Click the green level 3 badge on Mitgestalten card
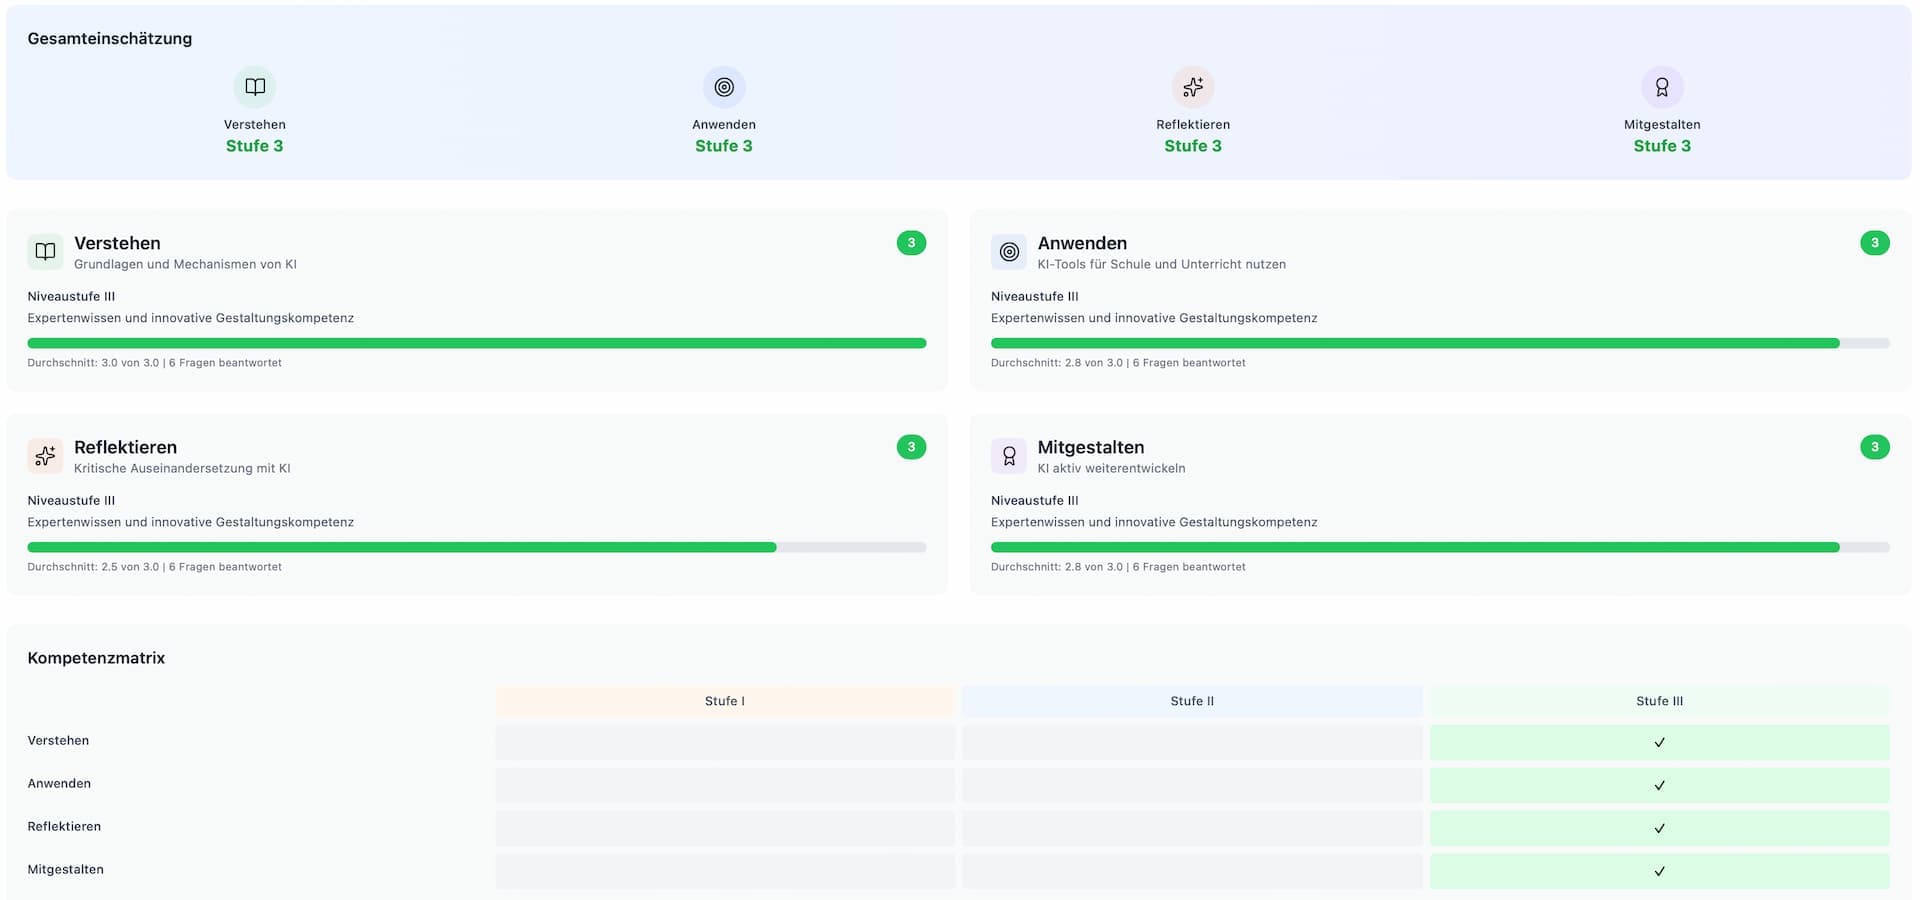 pyautogui.click(x=1875, y=447)
